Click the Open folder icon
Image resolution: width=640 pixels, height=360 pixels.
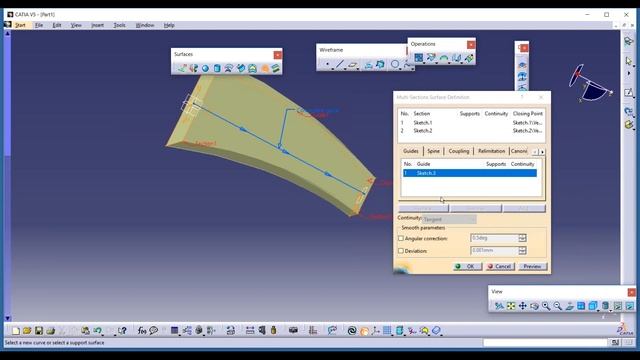point(27,331)
